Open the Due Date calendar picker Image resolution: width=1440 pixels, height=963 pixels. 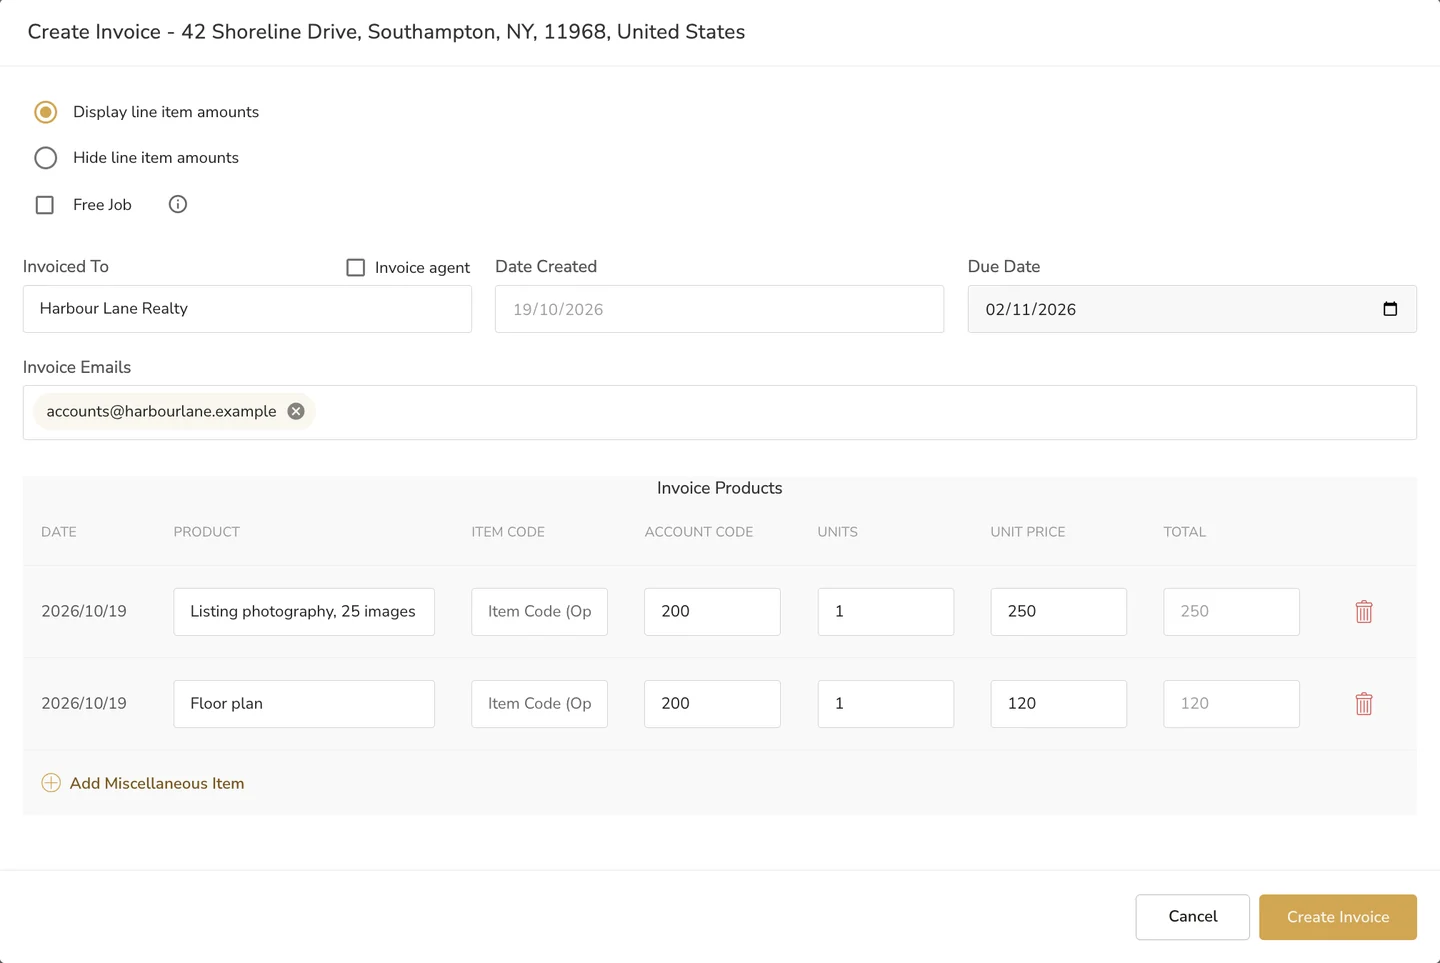point(1390,309)
